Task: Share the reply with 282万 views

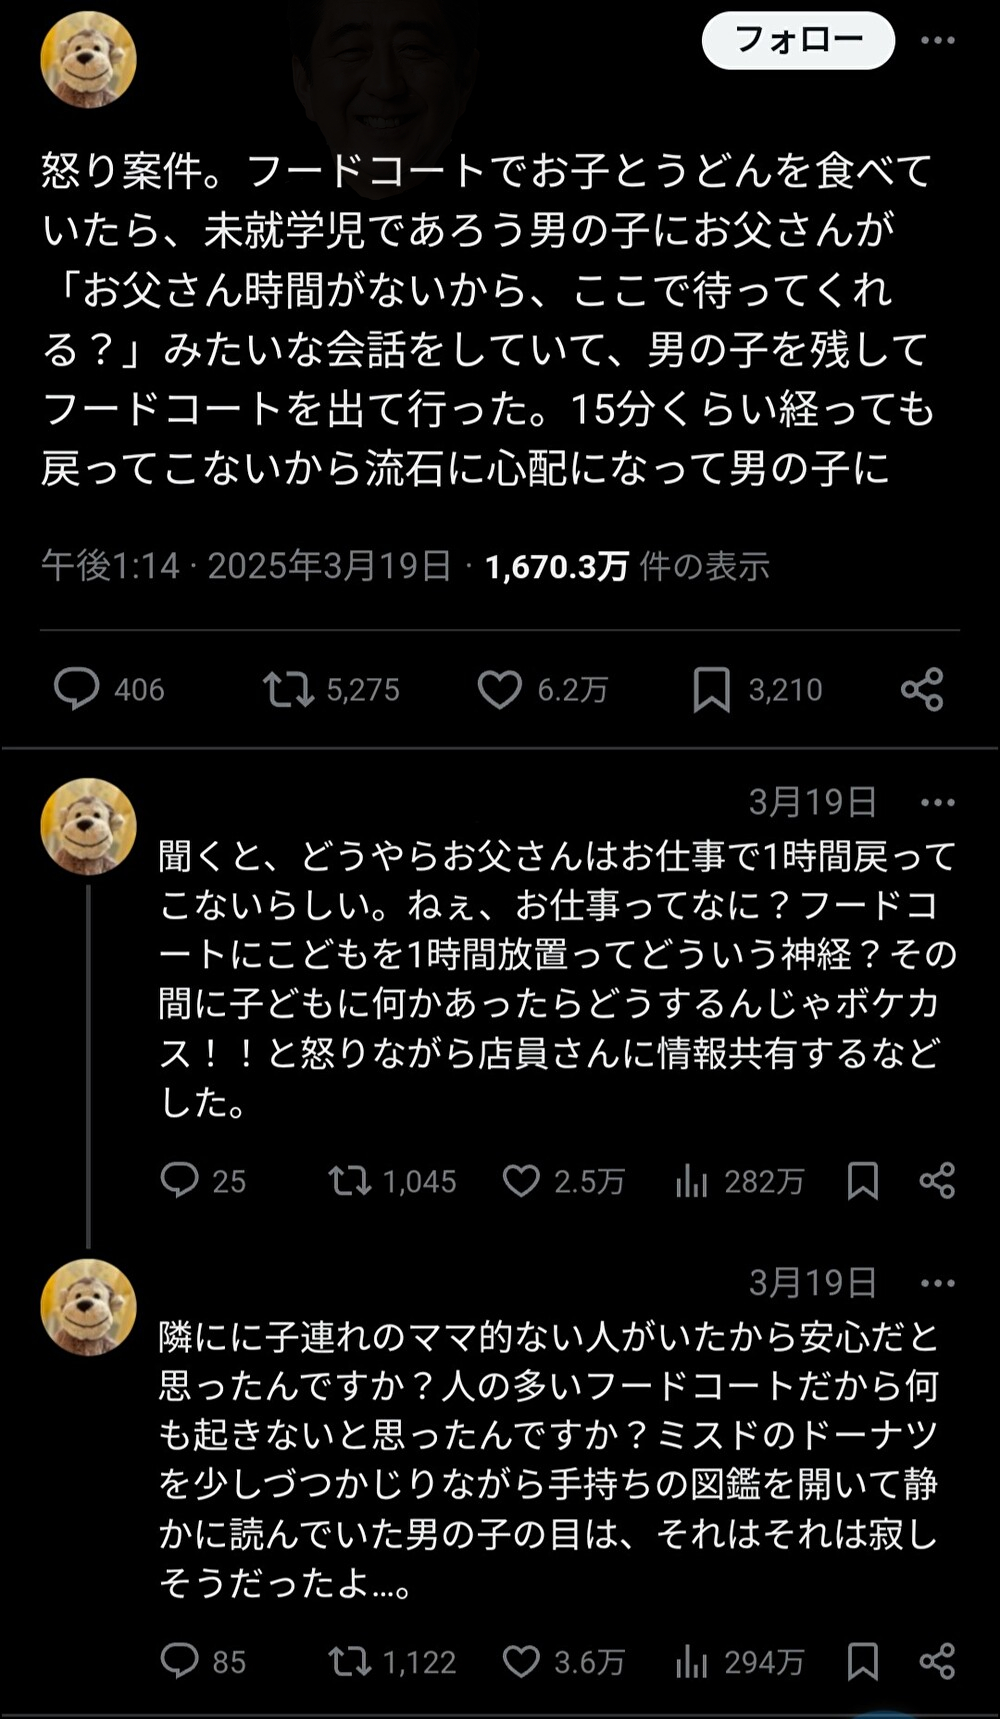Action: click(x=937, y=1181)
